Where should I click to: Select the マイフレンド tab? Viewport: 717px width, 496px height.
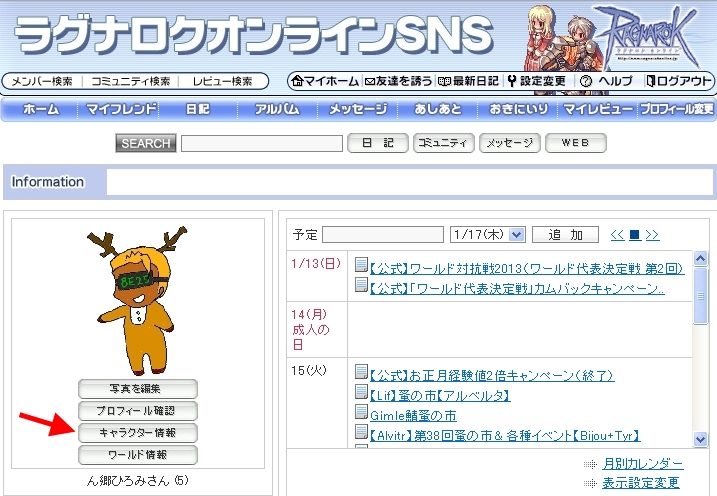pos(121,109)
